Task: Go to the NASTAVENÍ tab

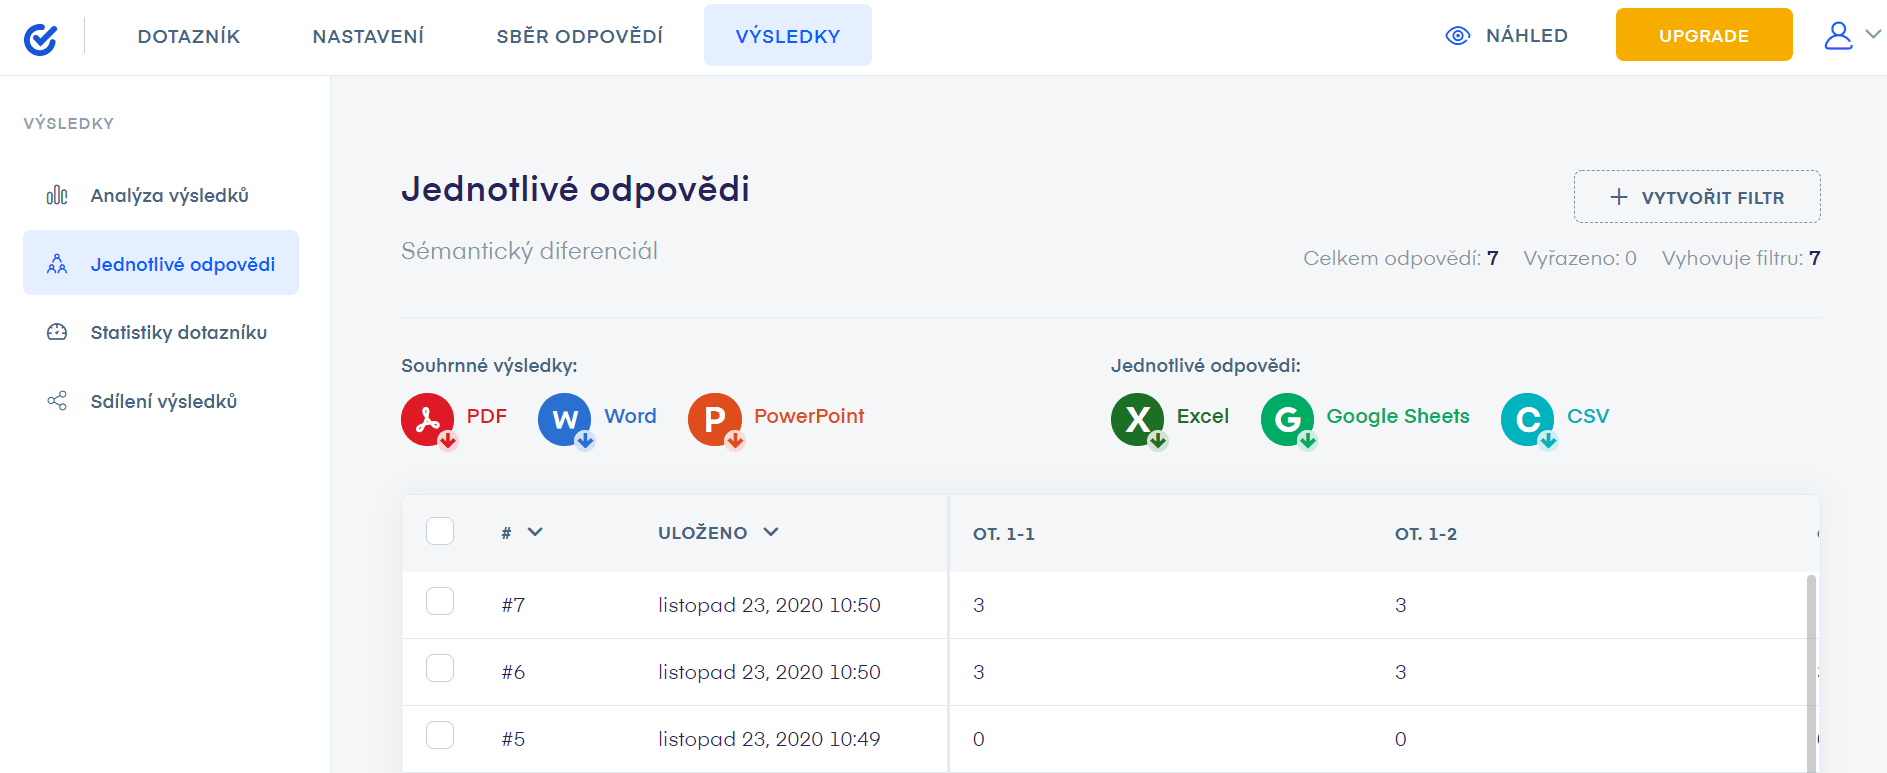Action: [368, 37]
